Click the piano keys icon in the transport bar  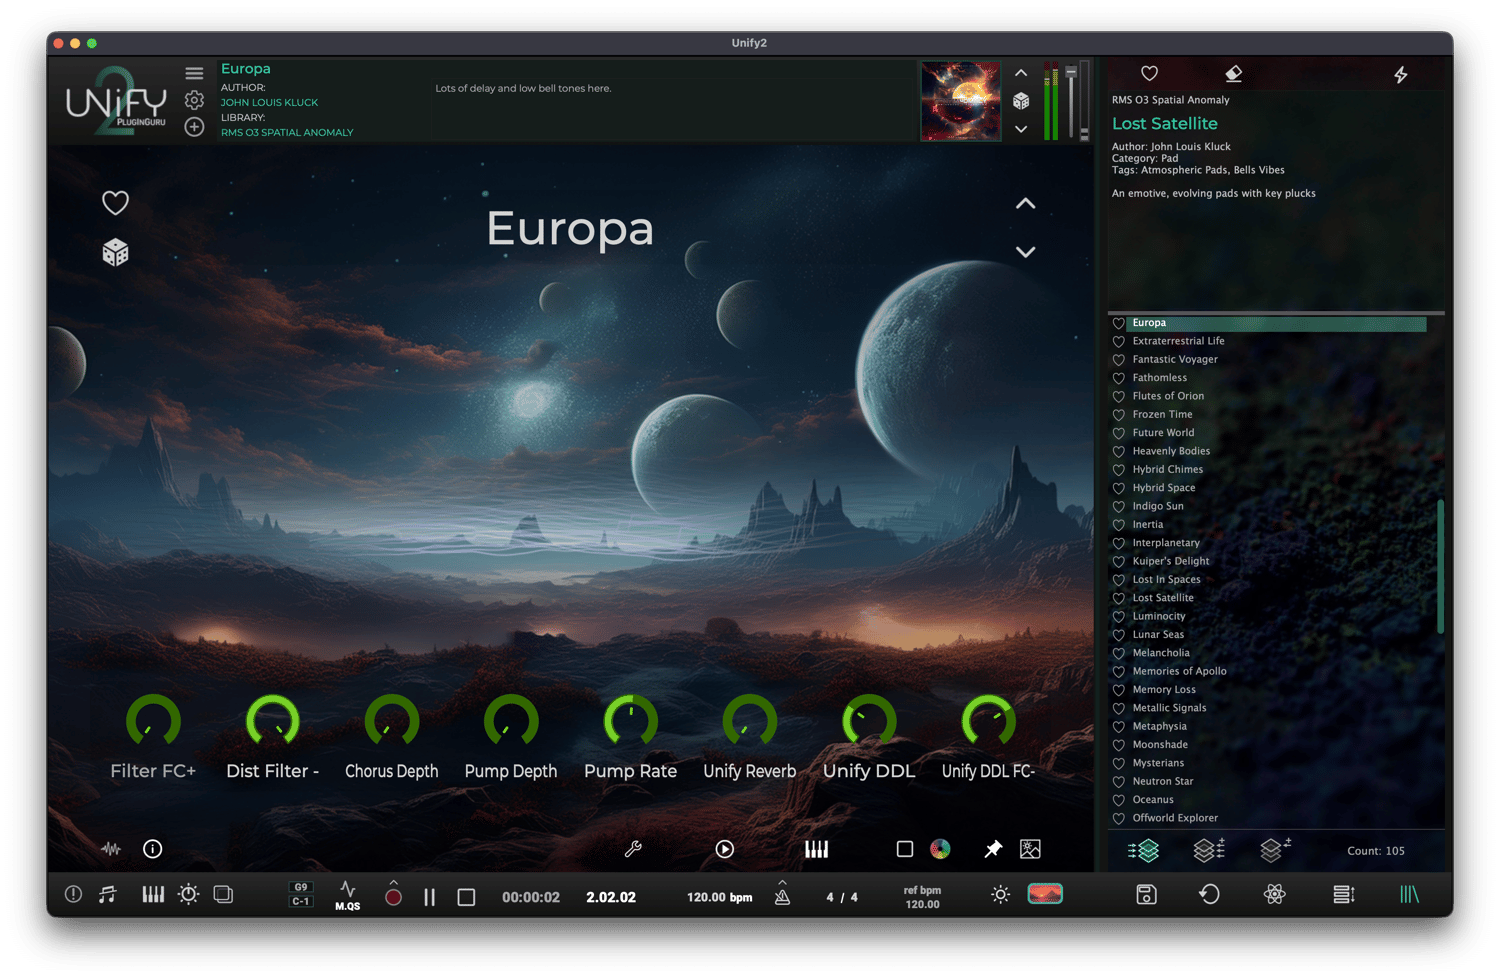click(x=153, y=894)
